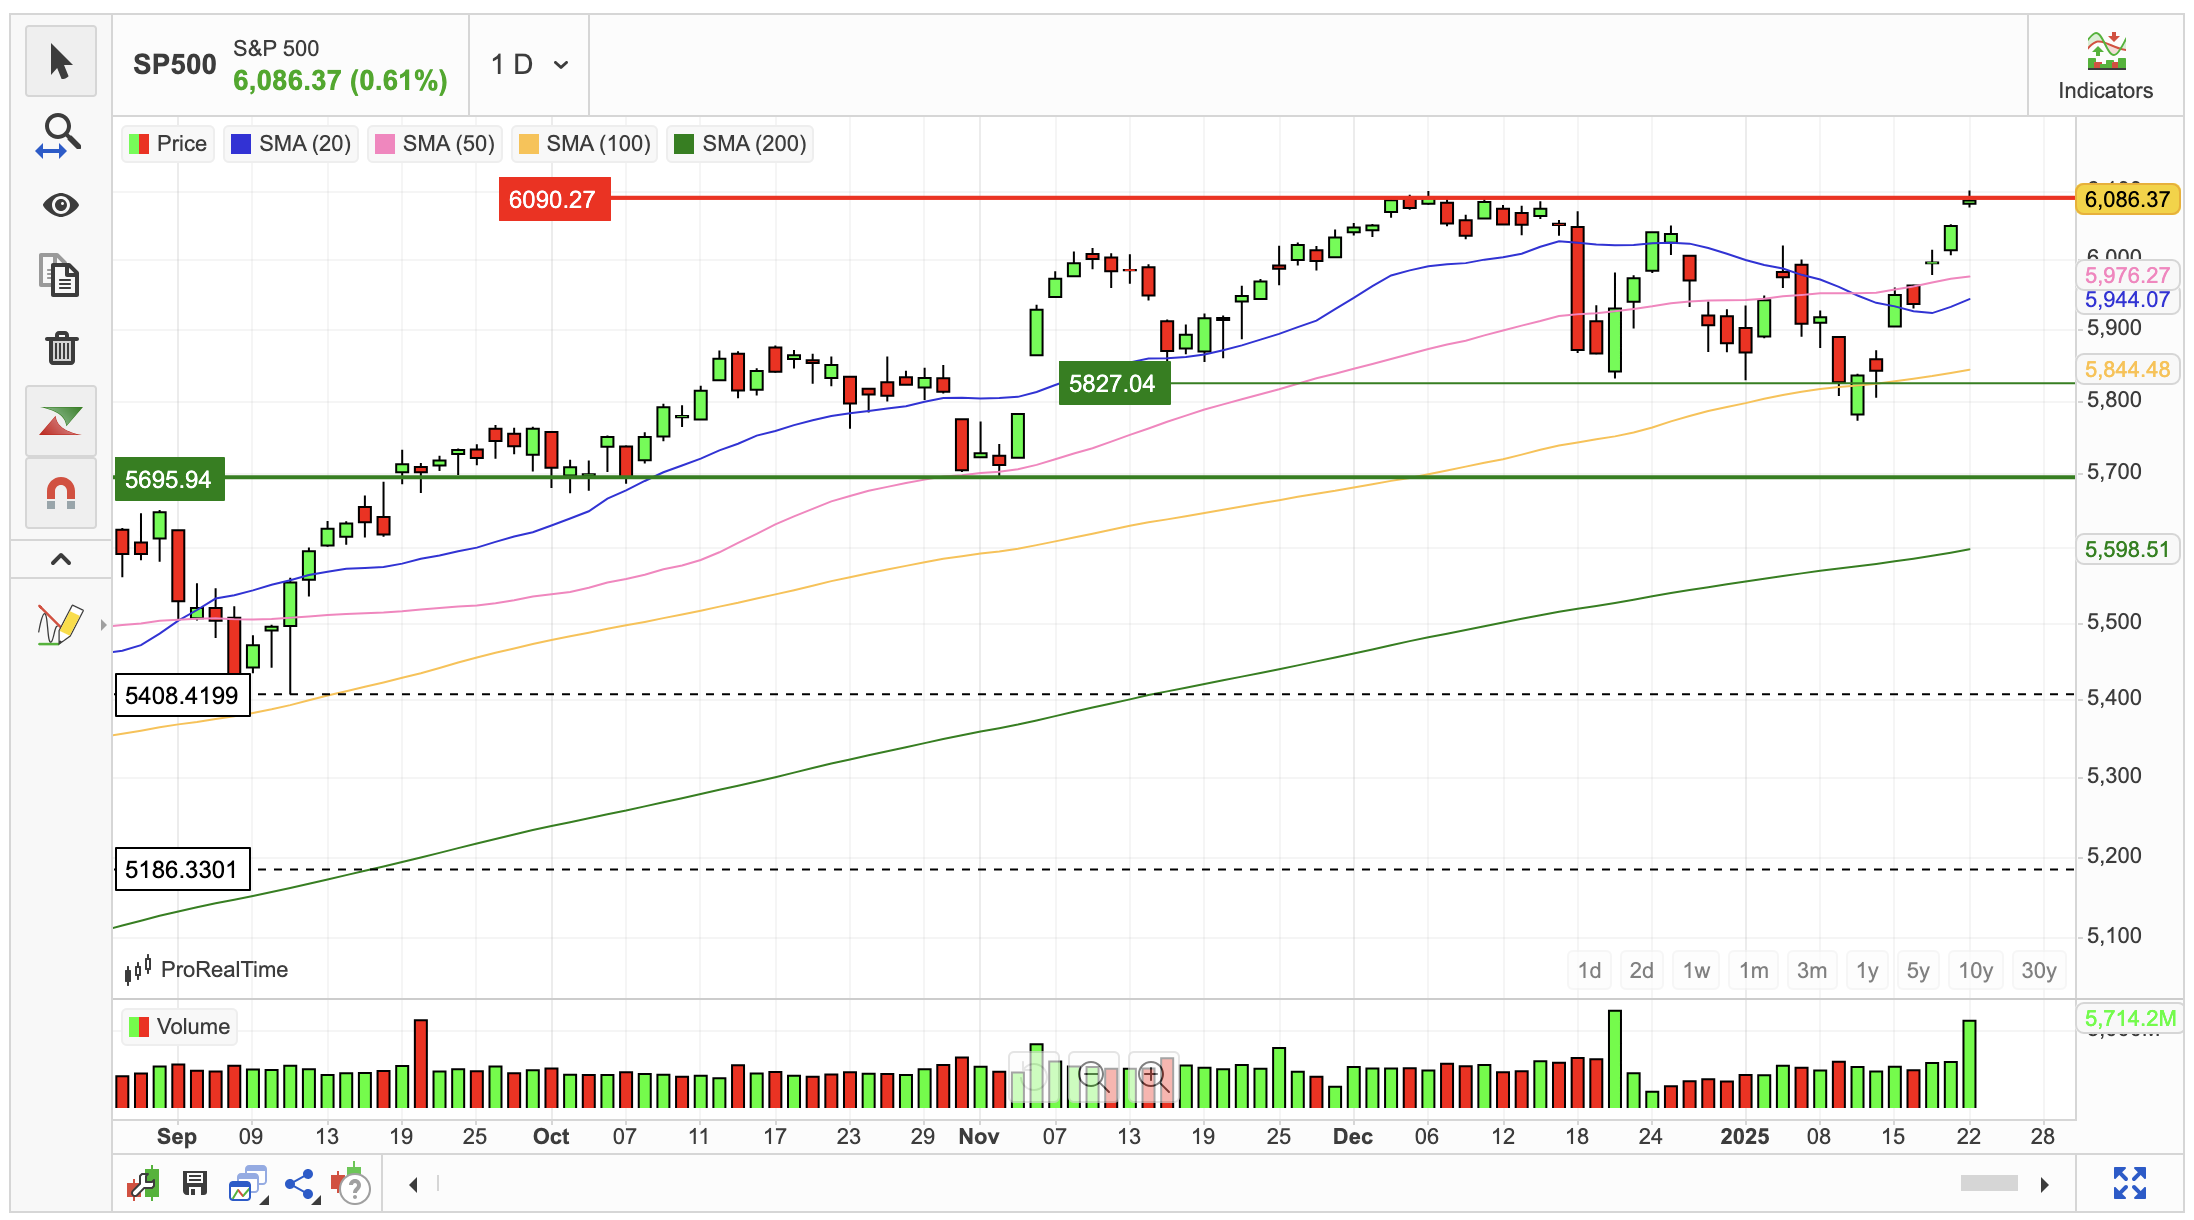Open the drawing pencil tools
Image resolution: width=2194 pixels, height=1220 pixels.
point(59,624)
